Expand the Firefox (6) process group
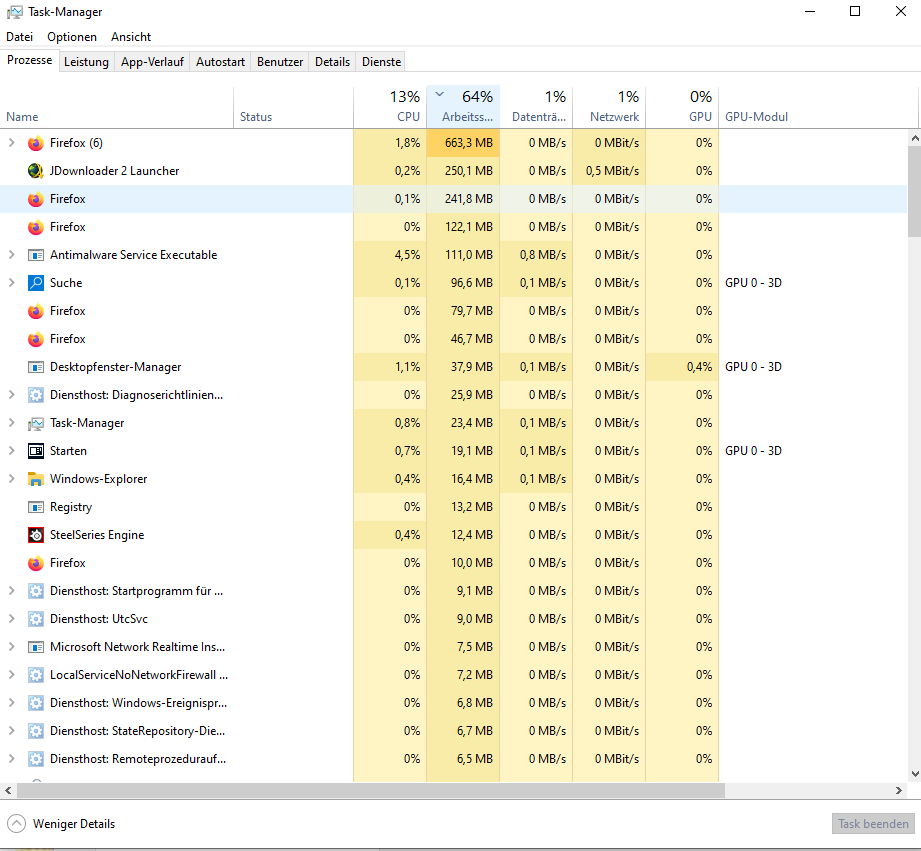 pyautogui.click(x=11, y=143)
